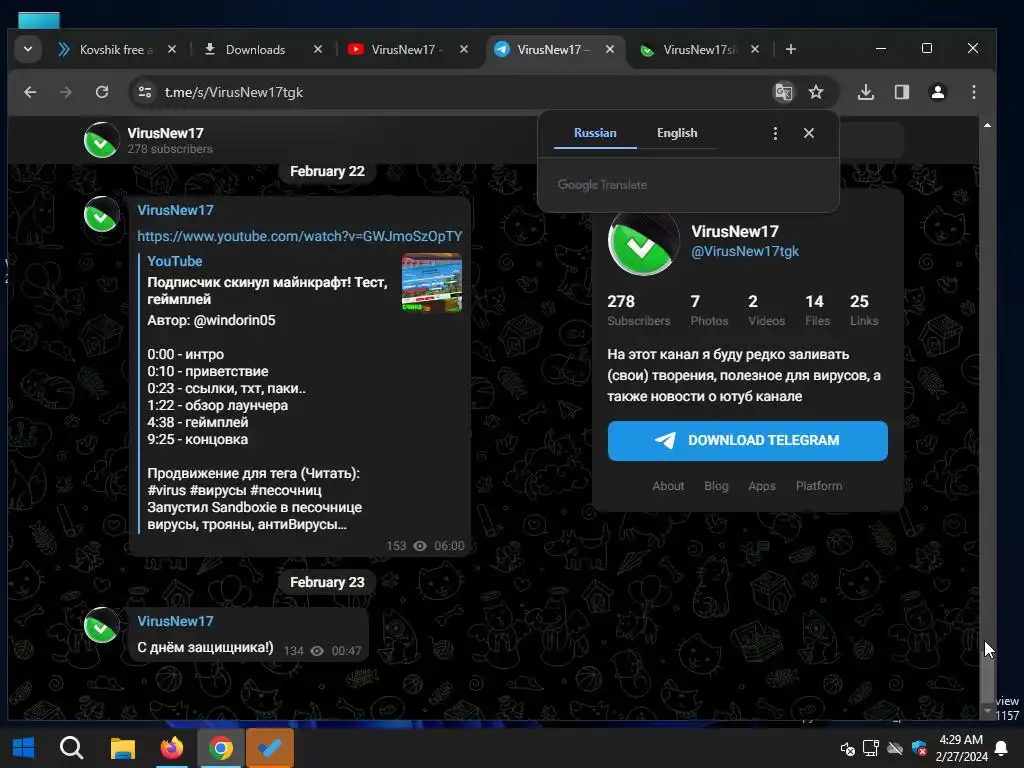The height and width of the screenshot is (768, 1024).
Task: Open the About footer link
Action: pos(668,486)
